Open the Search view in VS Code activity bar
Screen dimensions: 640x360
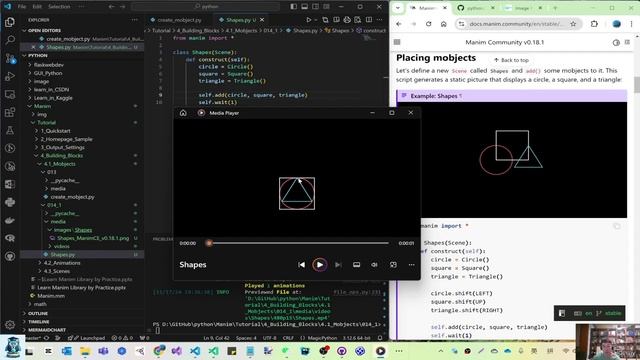10,40
